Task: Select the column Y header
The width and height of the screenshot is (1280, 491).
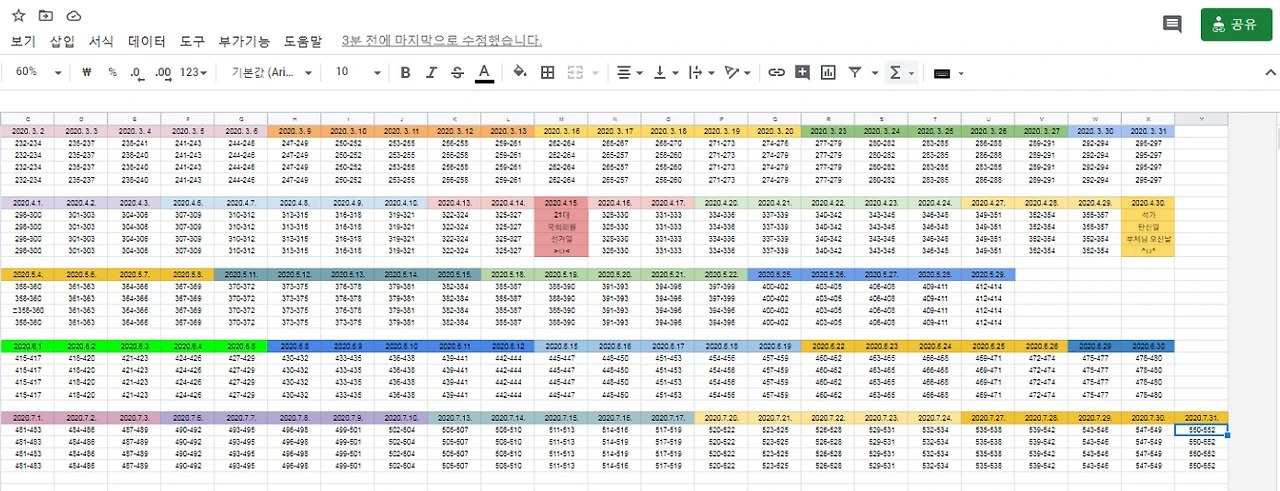Action: 1201,119
